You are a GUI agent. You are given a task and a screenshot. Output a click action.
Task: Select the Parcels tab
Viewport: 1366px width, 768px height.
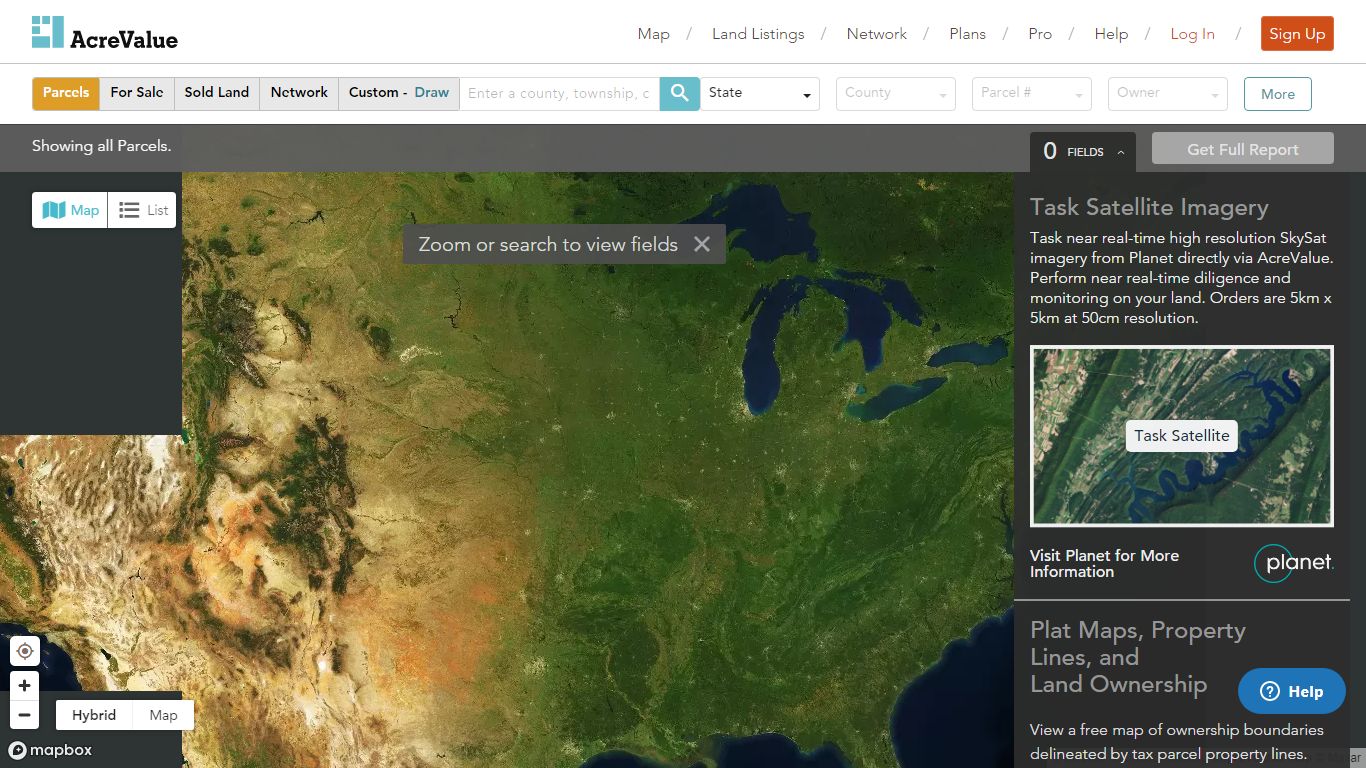(66, 93)
